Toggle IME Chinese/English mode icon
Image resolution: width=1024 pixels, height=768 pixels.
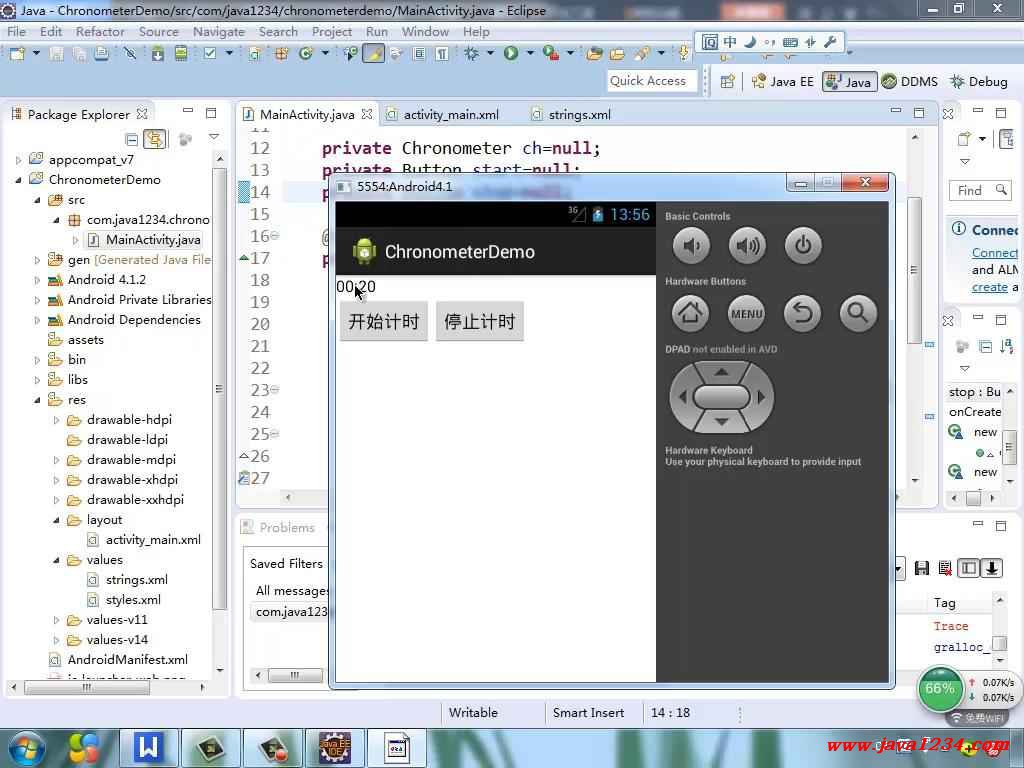(x=730, y=42)
